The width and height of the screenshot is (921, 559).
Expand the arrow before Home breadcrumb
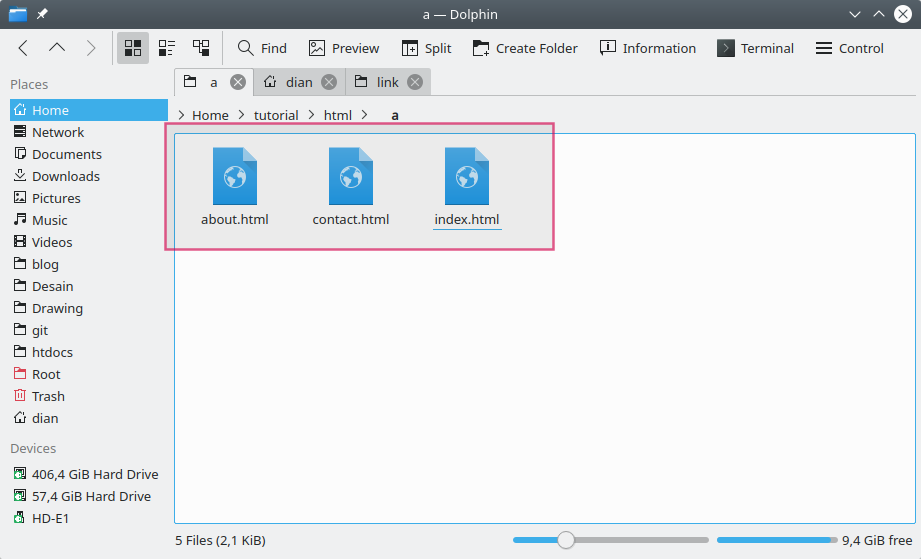coord(181,115)
